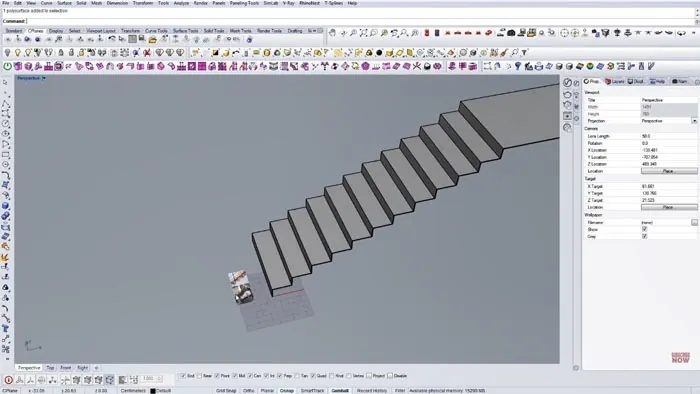This screenshot has height=394, width=700.
Task: Toggle the Perp osnap checkbox
Action: point(280,376)
